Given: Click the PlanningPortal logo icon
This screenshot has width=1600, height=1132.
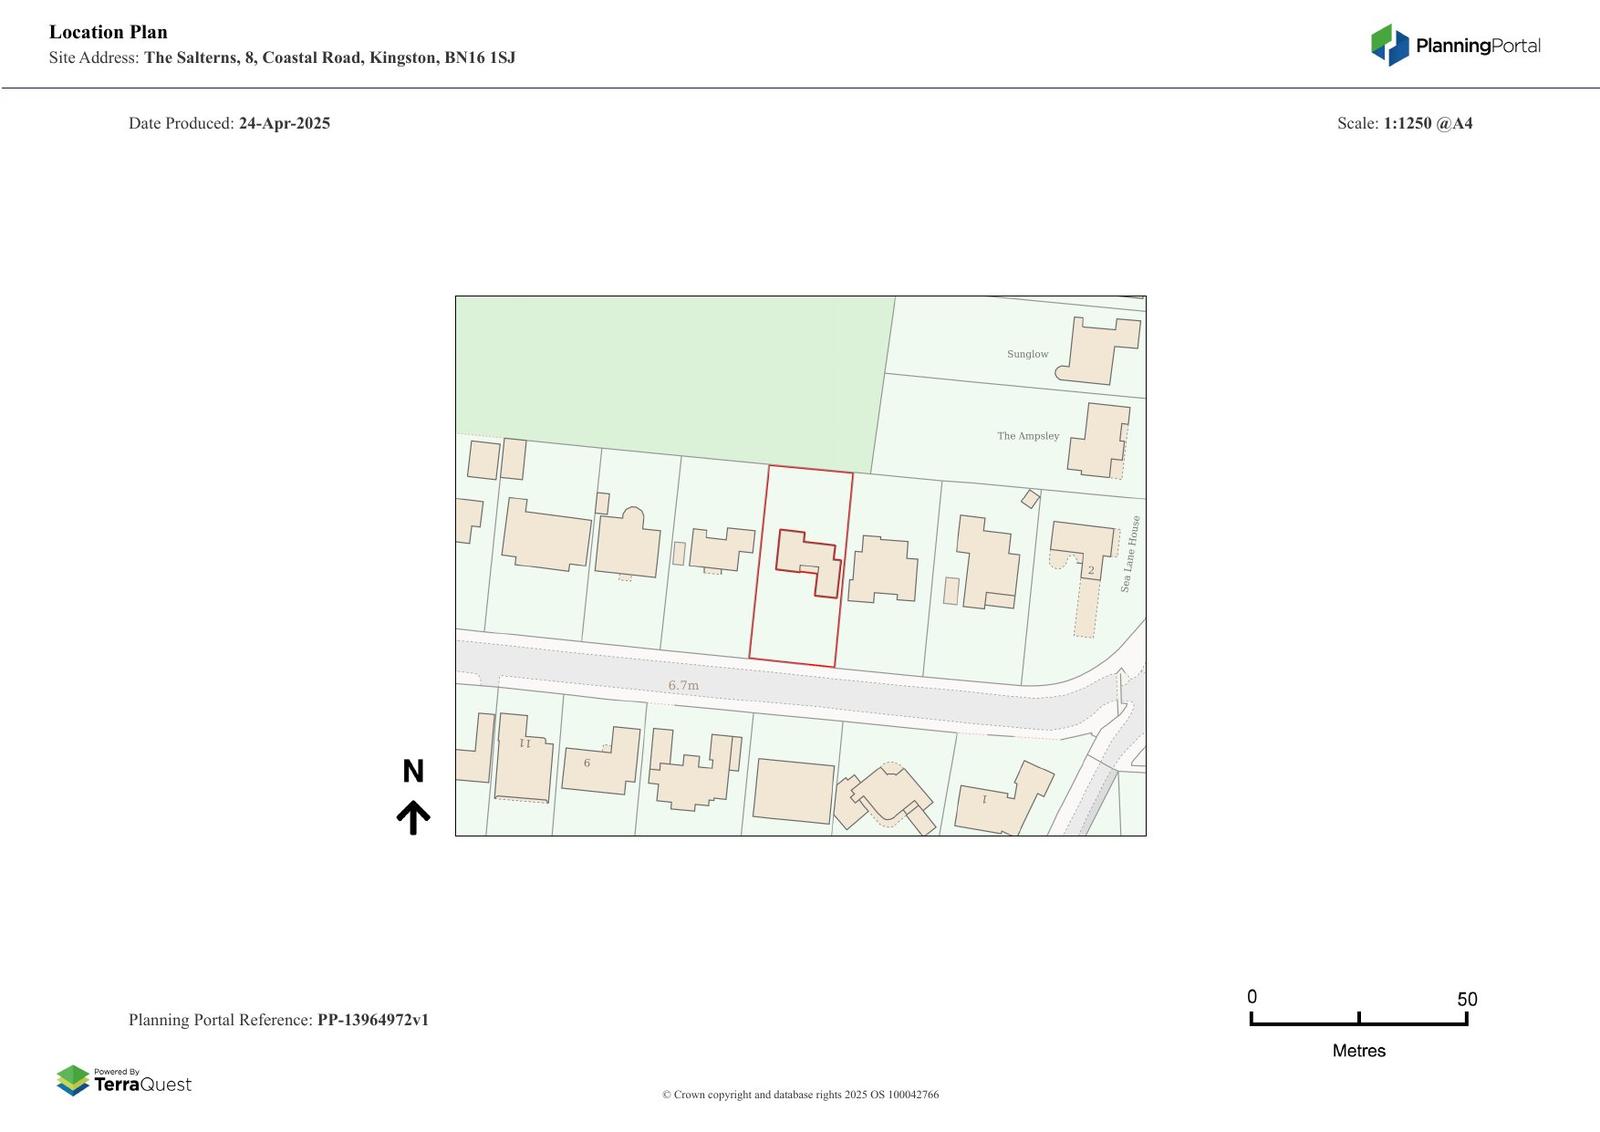Looking at the screenshot, I should pyautogui.click(x=1389, y=45).
